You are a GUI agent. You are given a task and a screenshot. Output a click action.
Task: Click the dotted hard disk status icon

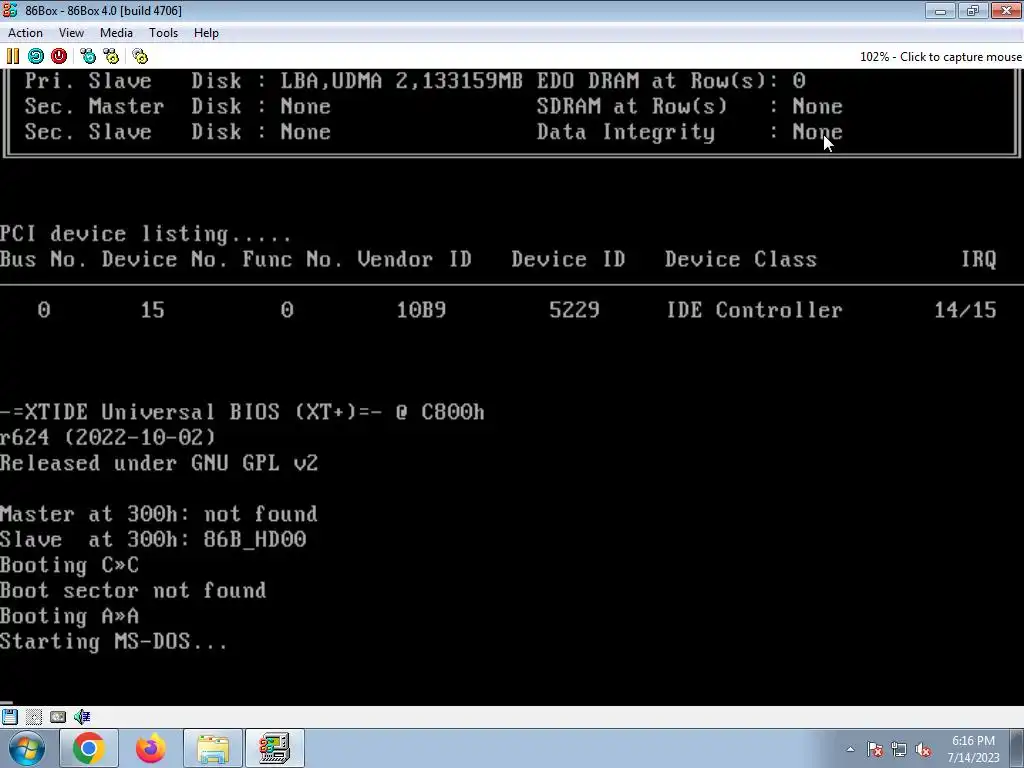34,716
